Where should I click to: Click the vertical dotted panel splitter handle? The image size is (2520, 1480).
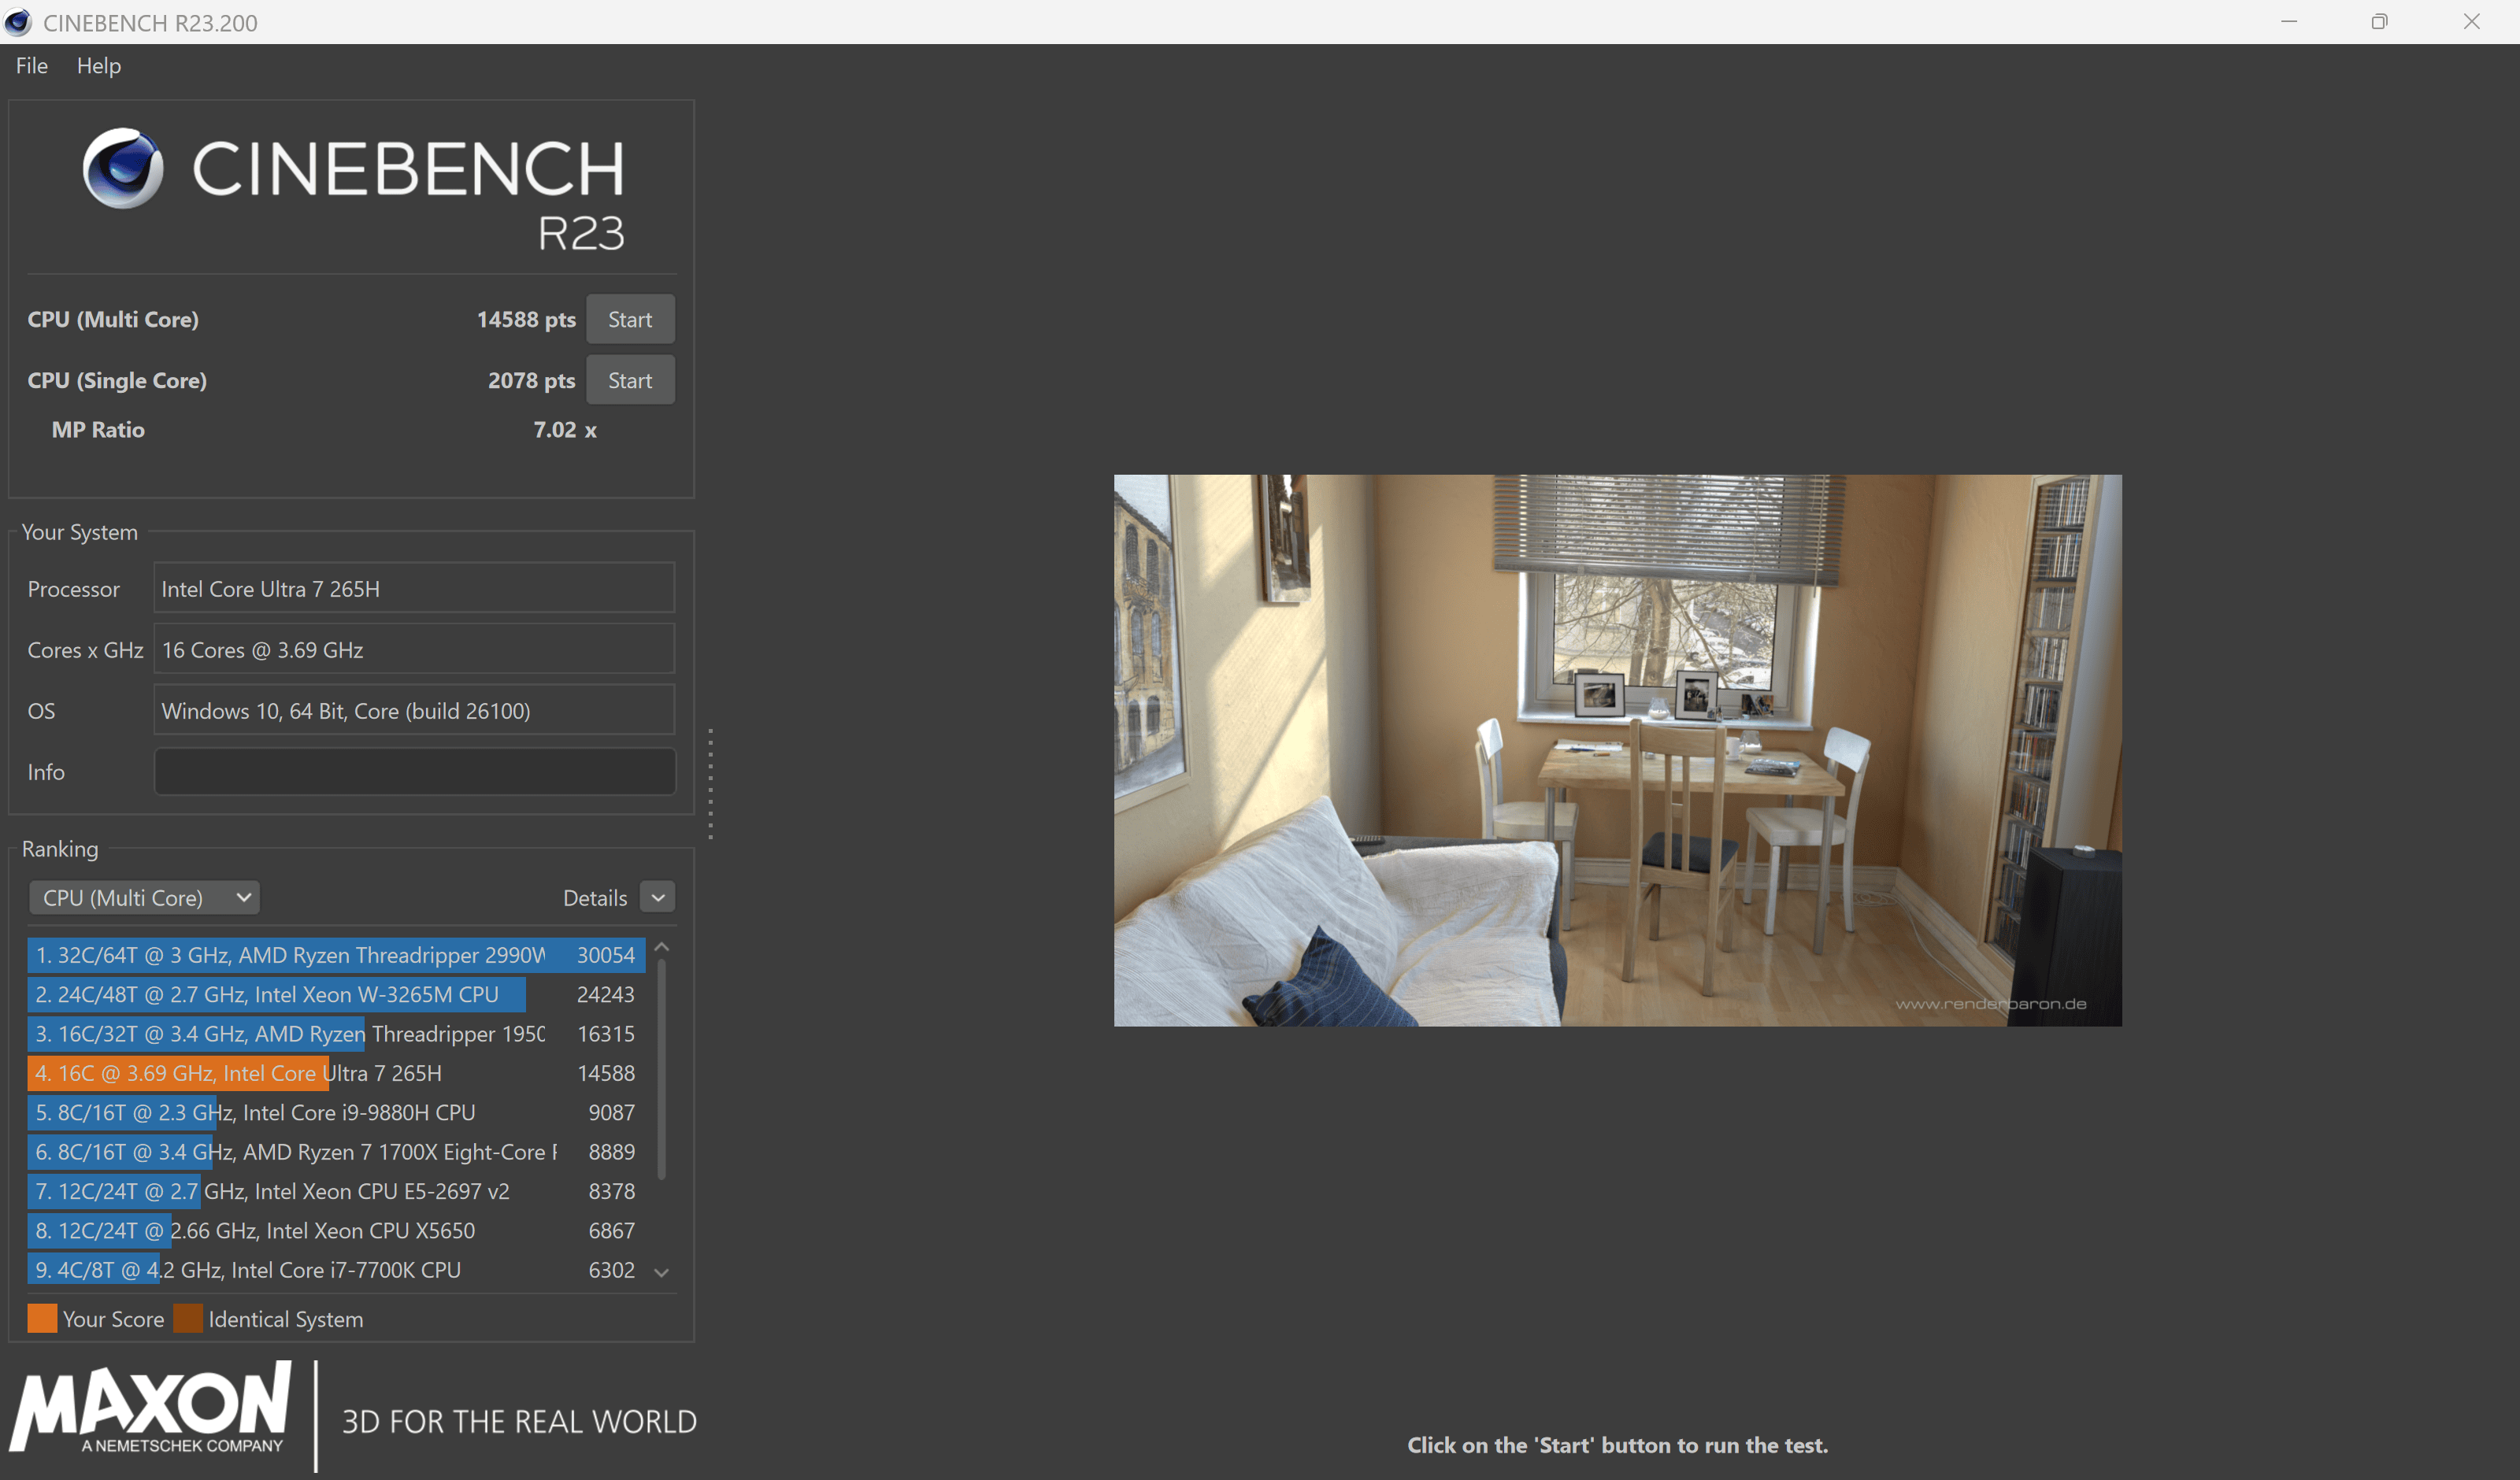click(710, 783)
